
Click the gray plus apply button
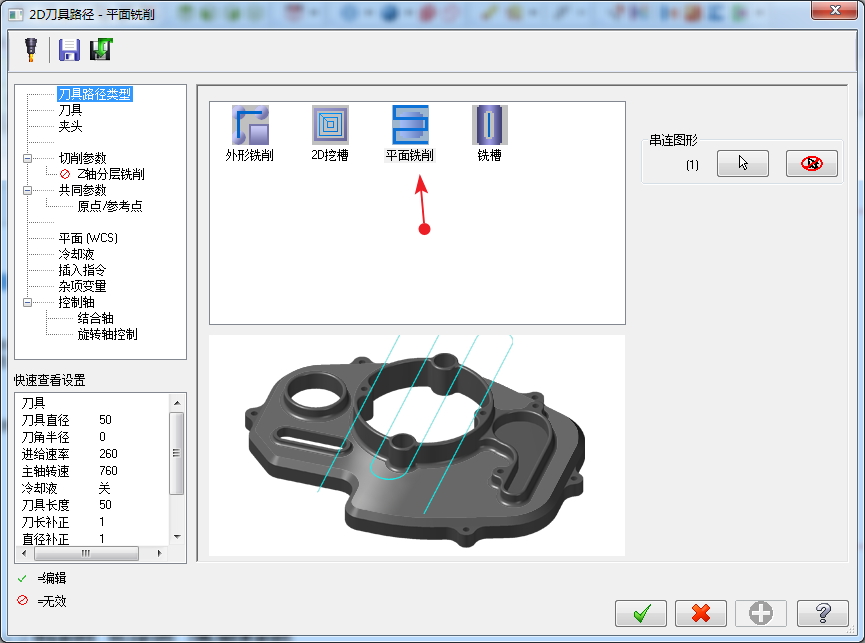coord(761,613)
